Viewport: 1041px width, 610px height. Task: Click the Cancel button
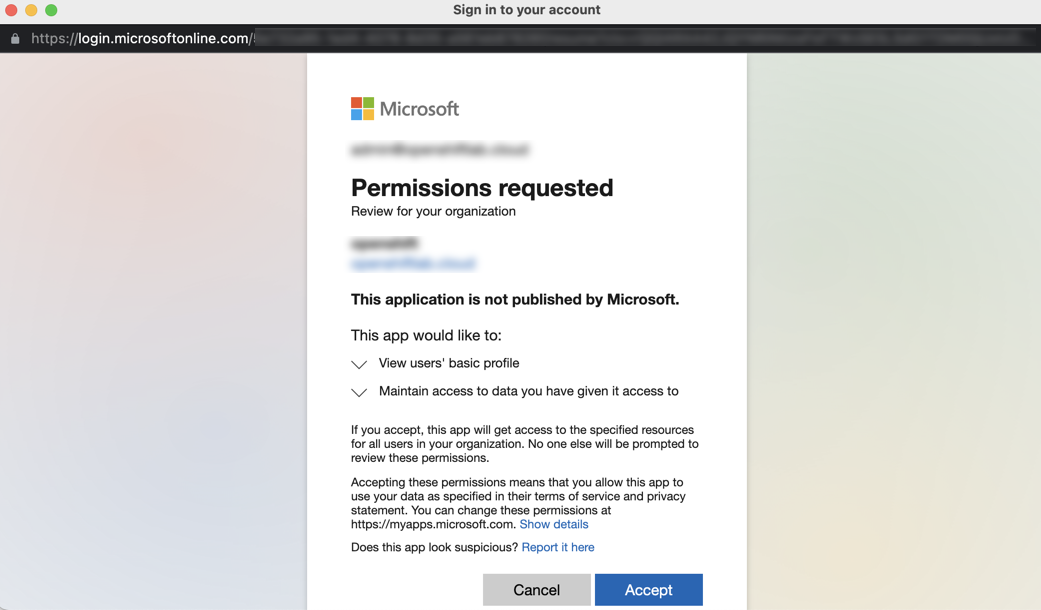(537, 589)
